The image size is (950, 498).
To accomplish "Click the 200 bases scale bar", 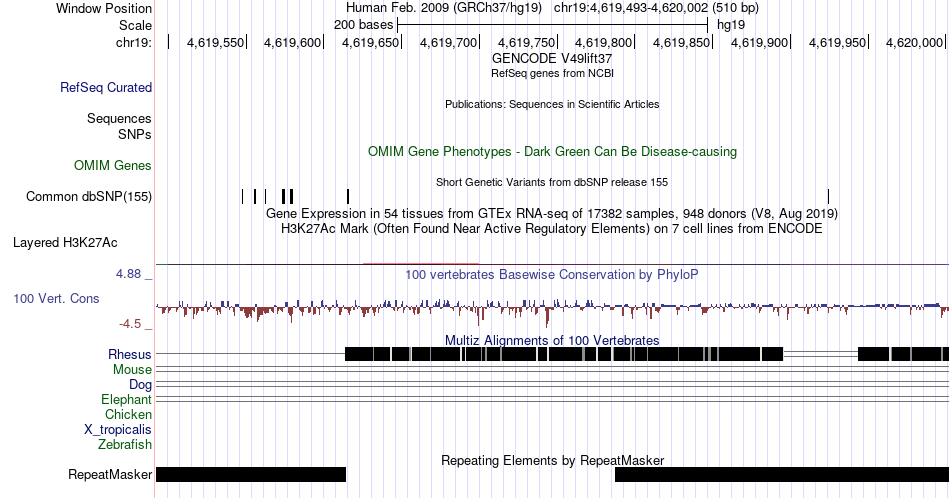I will (x=552, y=25).
